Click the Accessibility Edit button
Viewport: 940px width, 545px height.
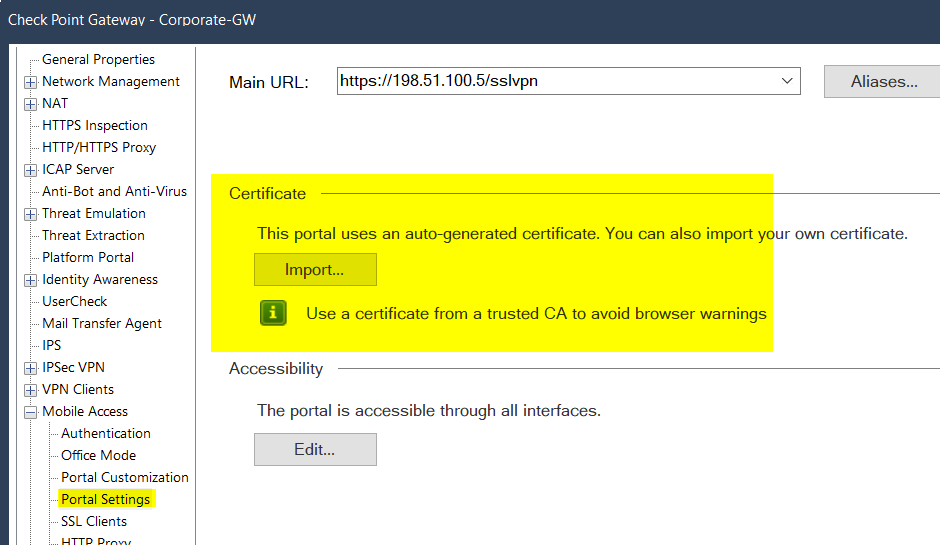point(315,449)
